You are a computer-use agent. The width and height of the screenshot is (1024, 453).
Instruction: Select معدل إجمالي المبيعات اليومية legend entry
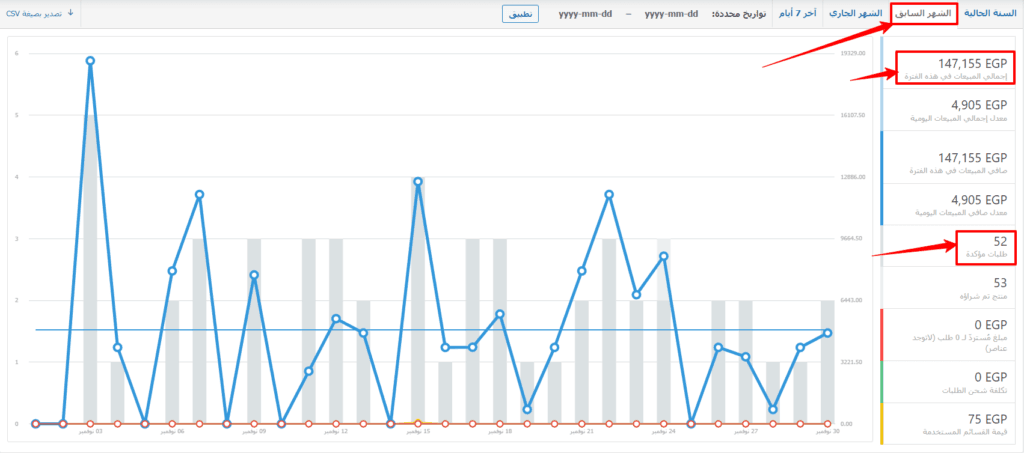[x=948, y=110]
